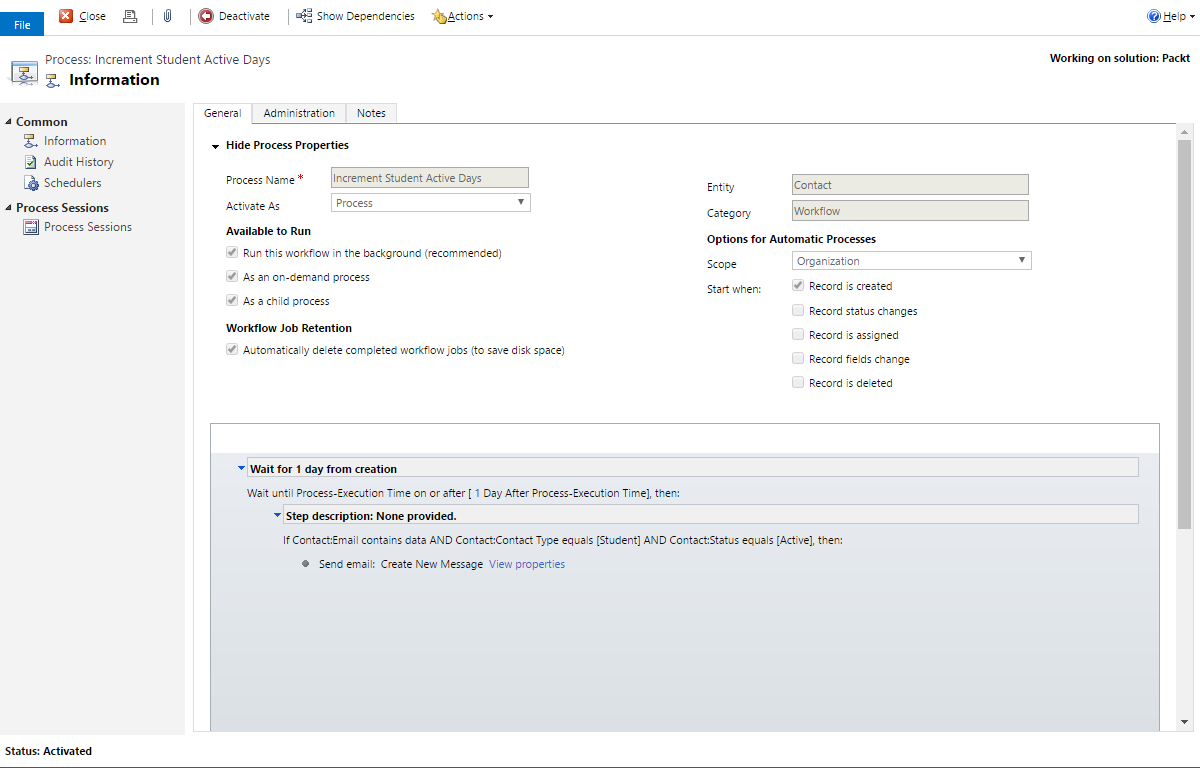1200x768 pixels.
Task: Click the Show Dependencies icon
Action: tap(304, 16)
